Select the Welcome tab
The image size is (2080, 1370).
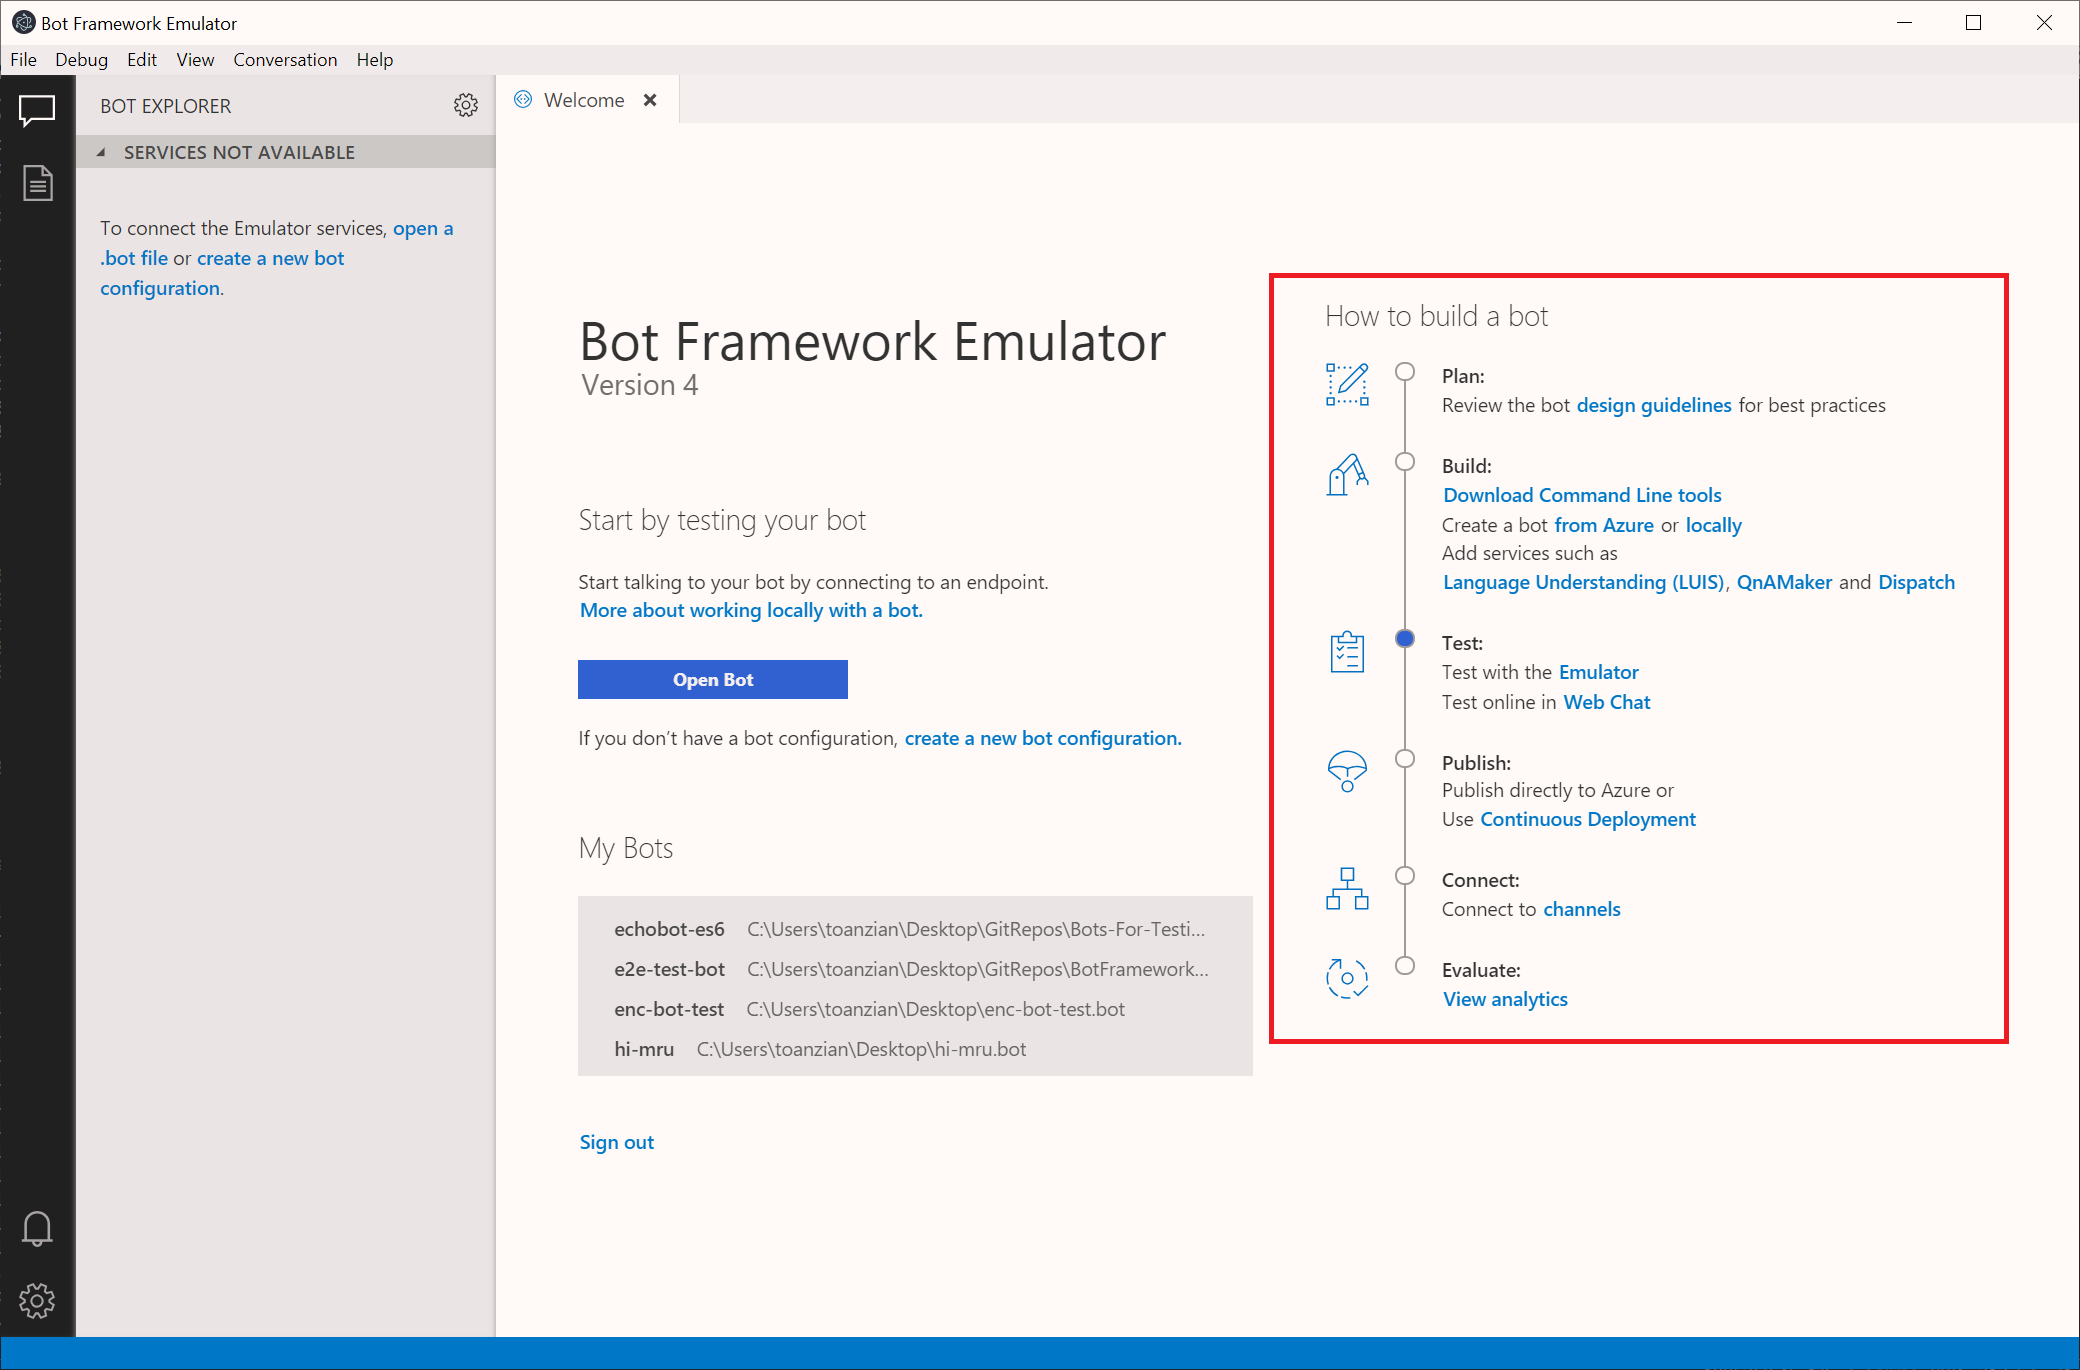(587, 100)
